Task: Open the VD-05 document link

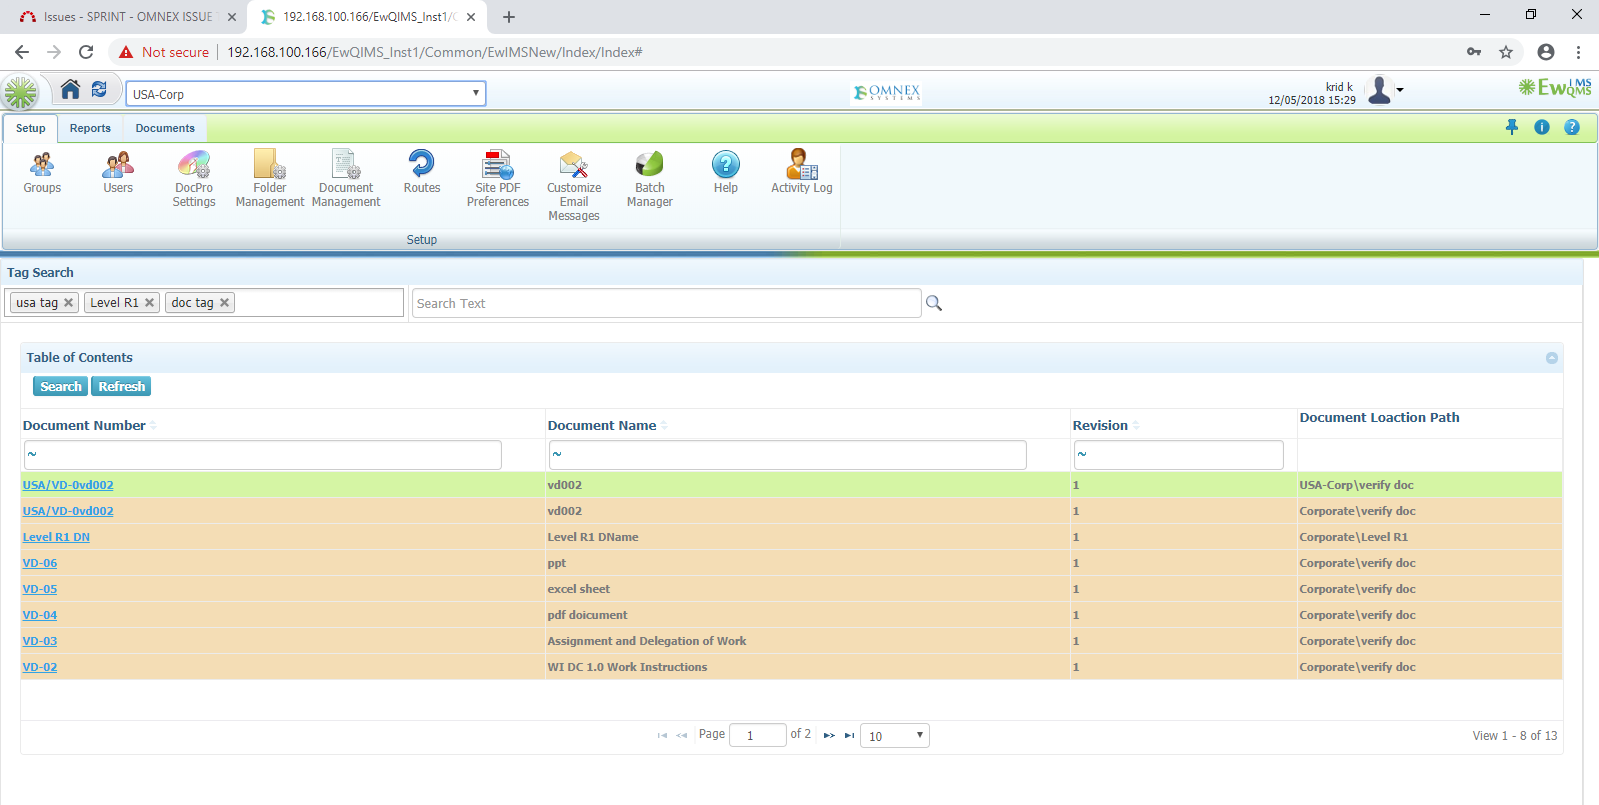Action: tap(40, 589)
